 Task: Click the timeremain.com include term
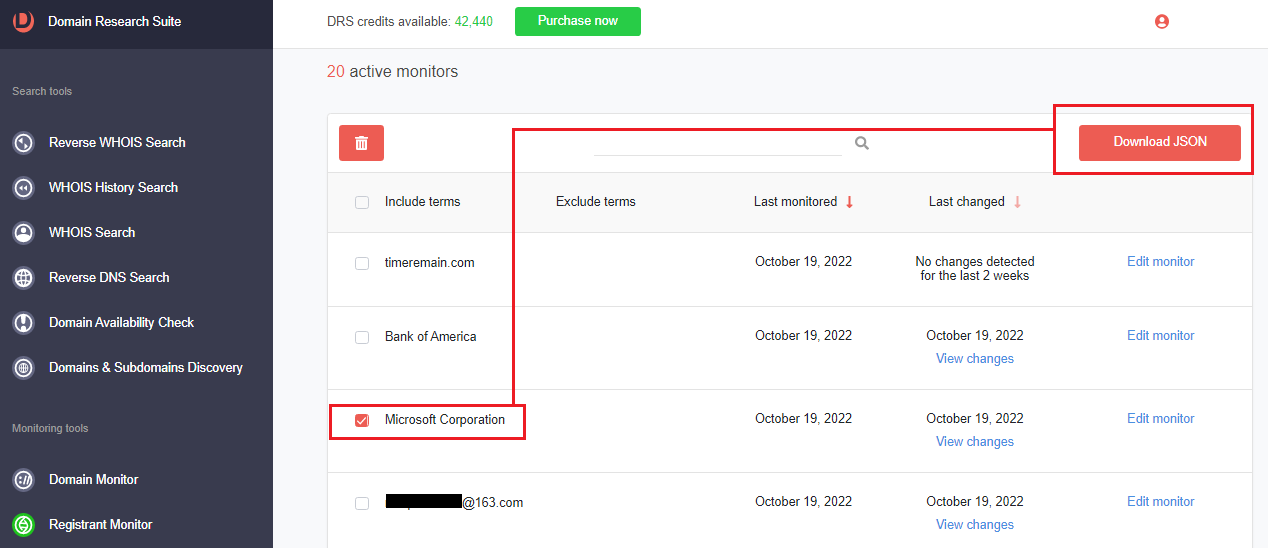pyautogui.click(x=430, y=262)
